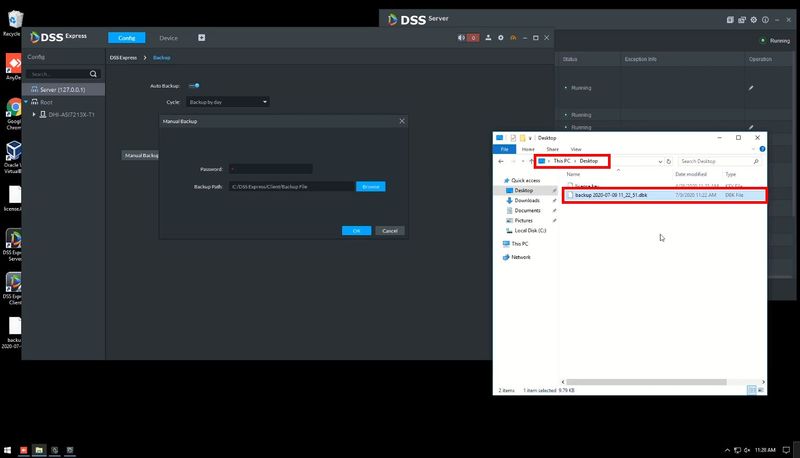
Task: Collapse the Root node
Action: (26, 102)
